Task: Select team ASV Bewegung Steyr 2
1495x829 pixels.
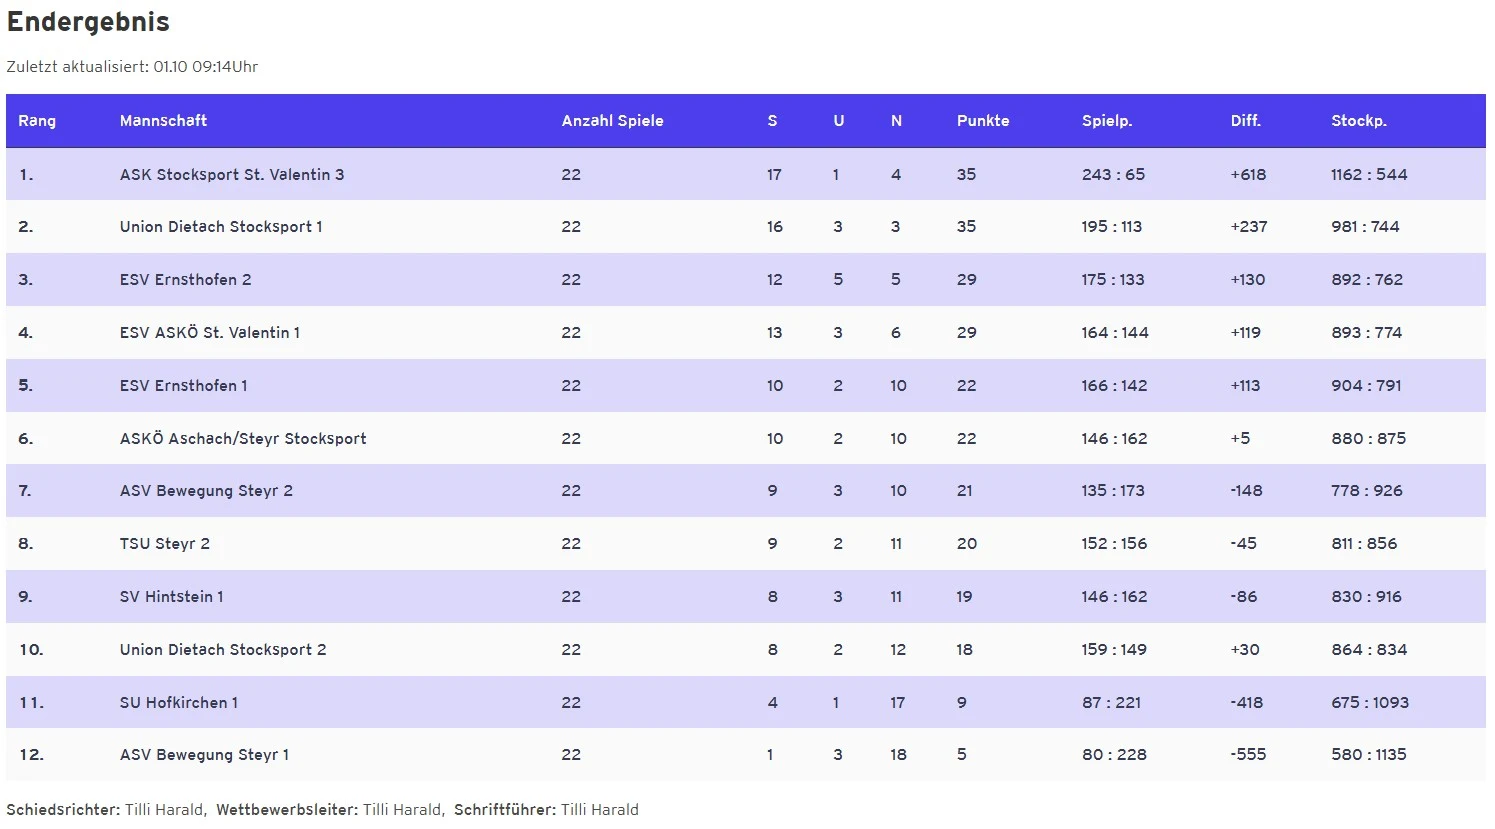Action: pos(206,491)
